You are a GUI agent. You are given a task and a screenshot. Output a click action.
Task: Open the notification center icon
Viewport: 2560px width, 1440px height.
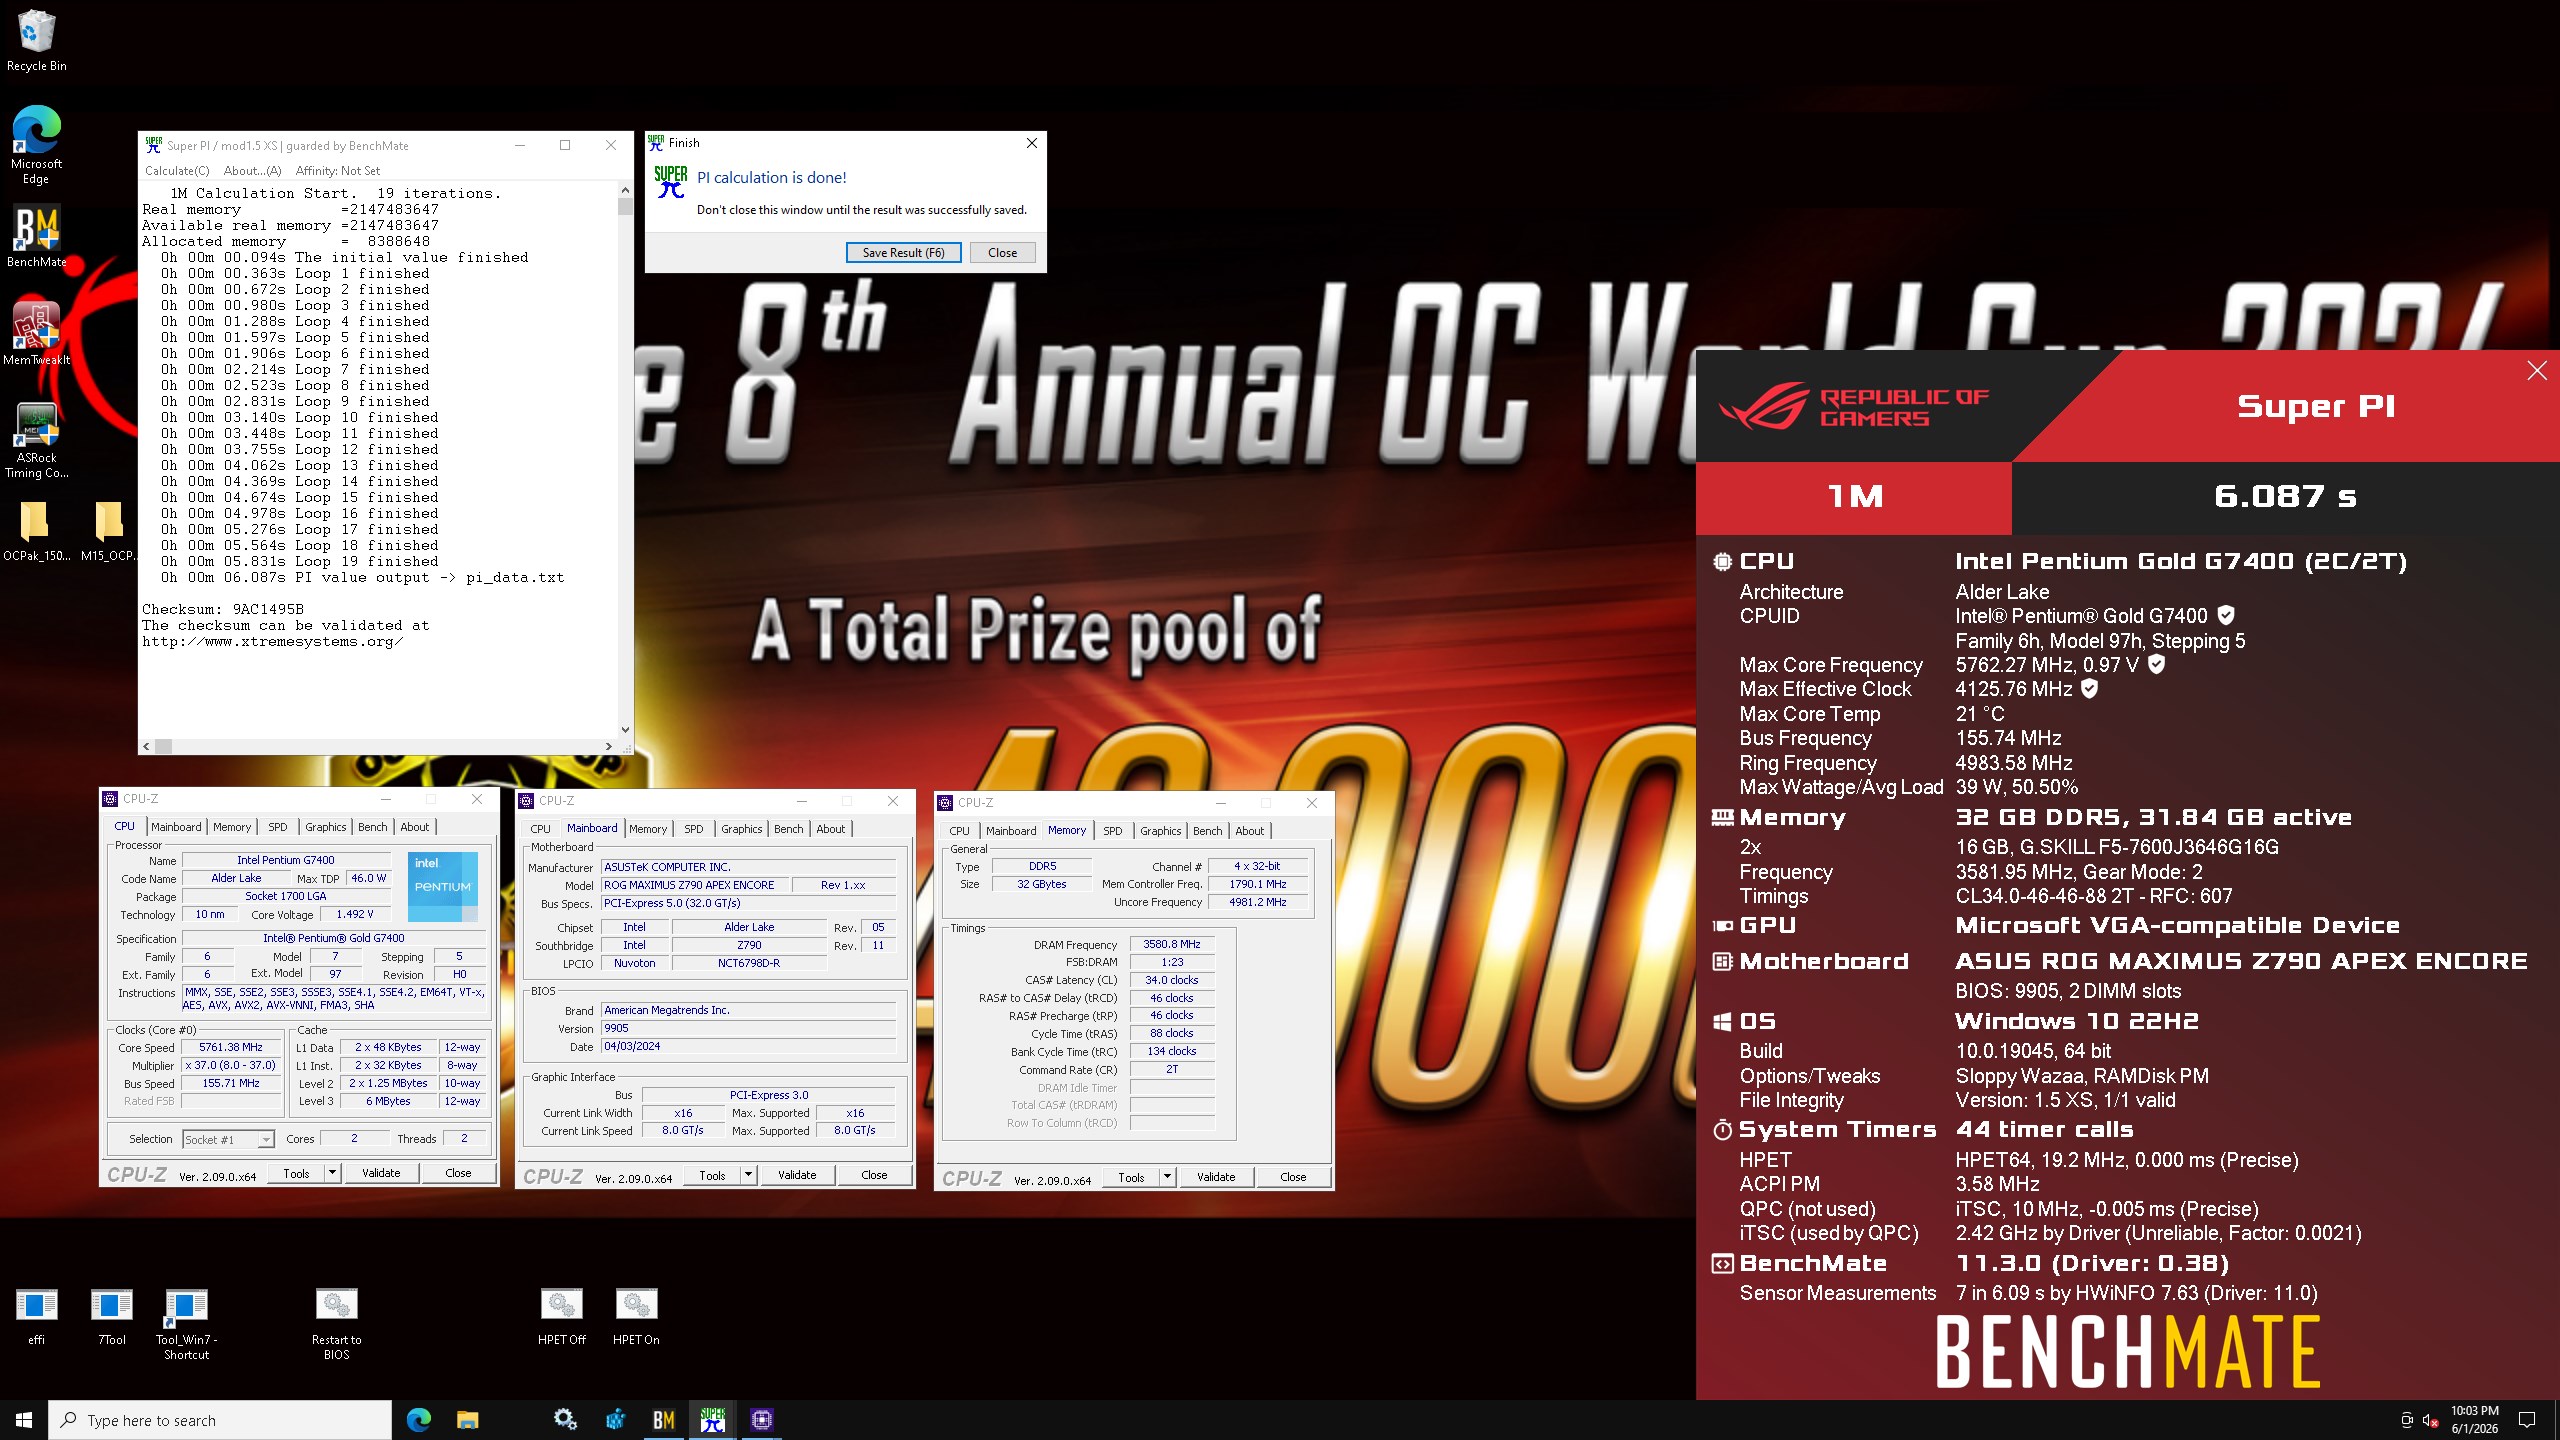click(x=2527, y=1420)
